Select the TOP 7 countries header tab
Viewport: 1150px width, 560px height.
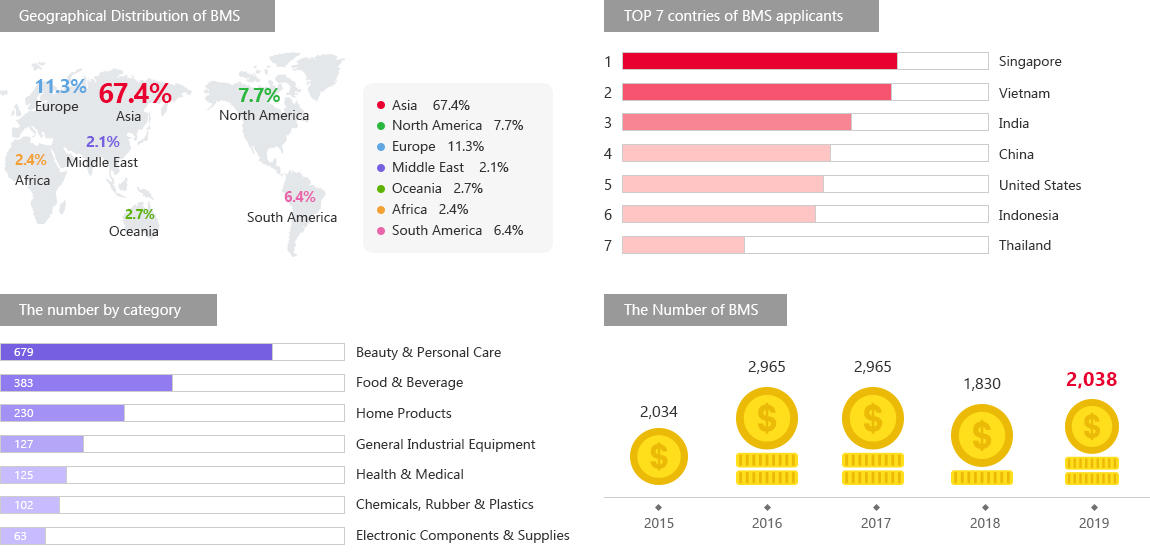pos(741,16)
